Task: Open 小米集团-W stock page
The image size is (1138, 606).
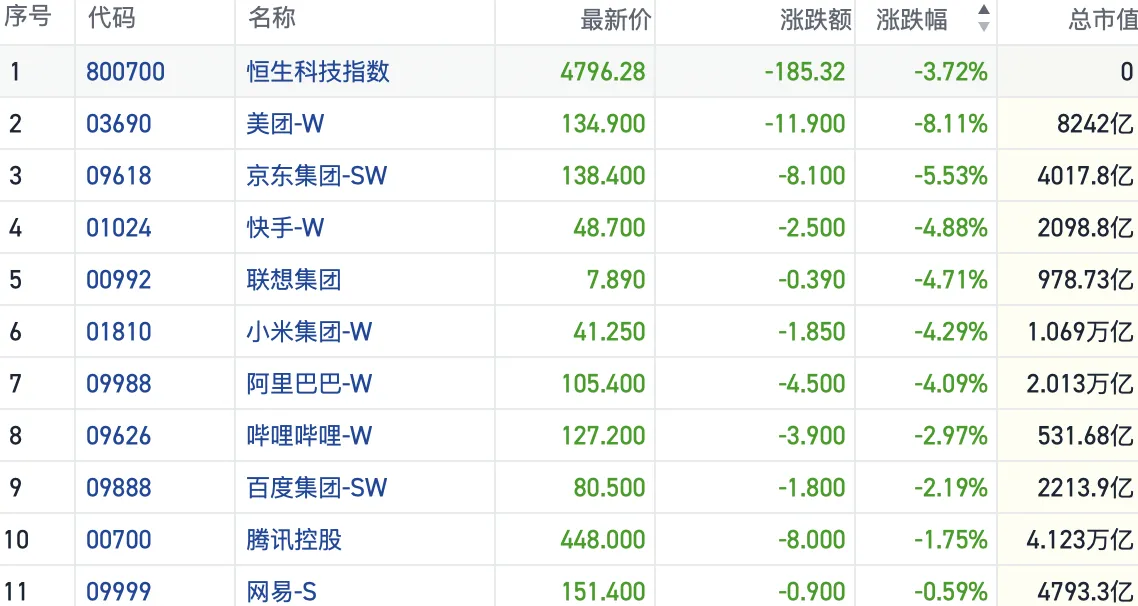Action: [309, 332]
